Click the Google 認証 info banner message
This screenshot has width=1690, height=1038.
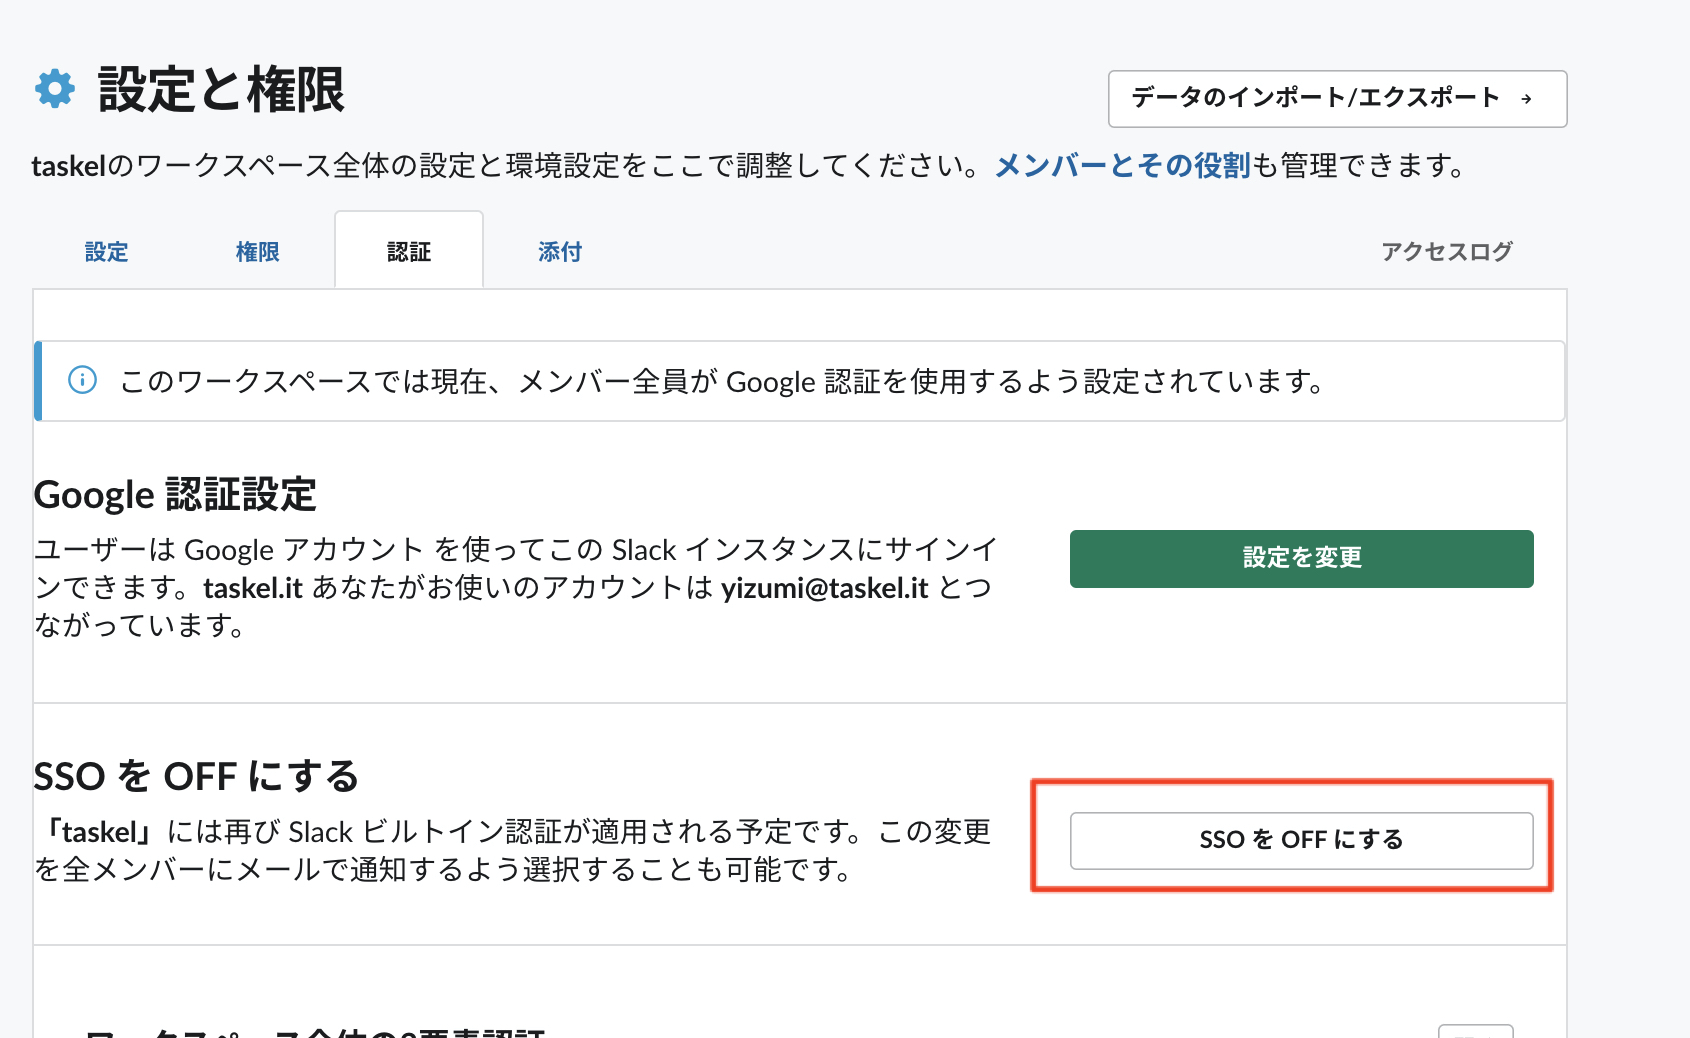(x=722, y=382)
